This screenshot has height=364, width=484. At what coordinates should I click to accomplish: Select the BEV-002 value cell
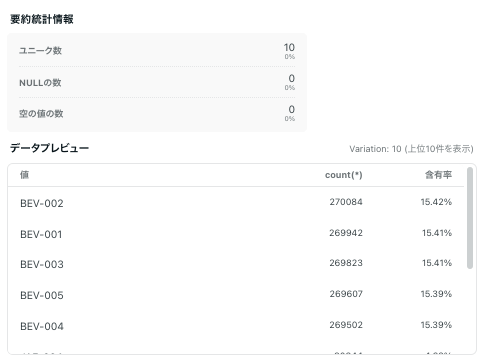[42, 203]
